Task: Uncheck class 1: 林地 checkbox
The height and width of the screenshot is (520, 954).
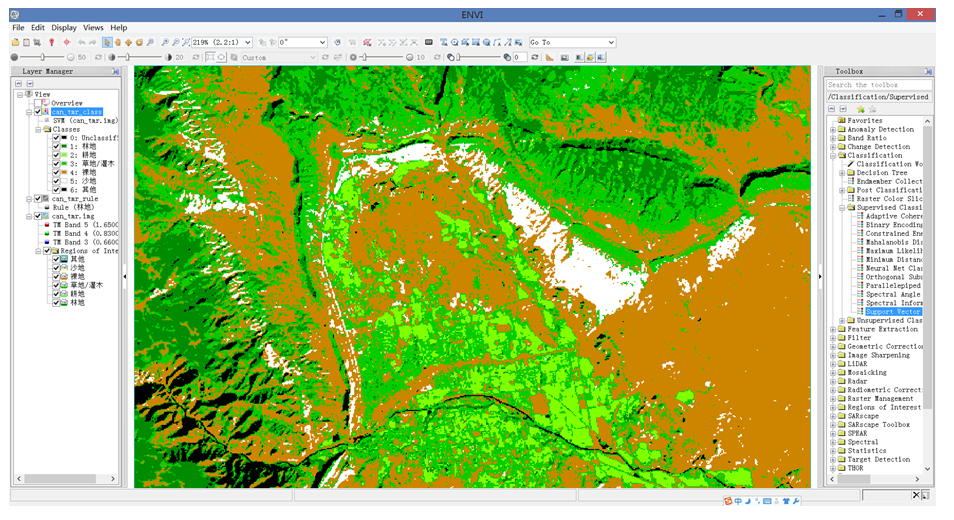Action: [56, 147]
